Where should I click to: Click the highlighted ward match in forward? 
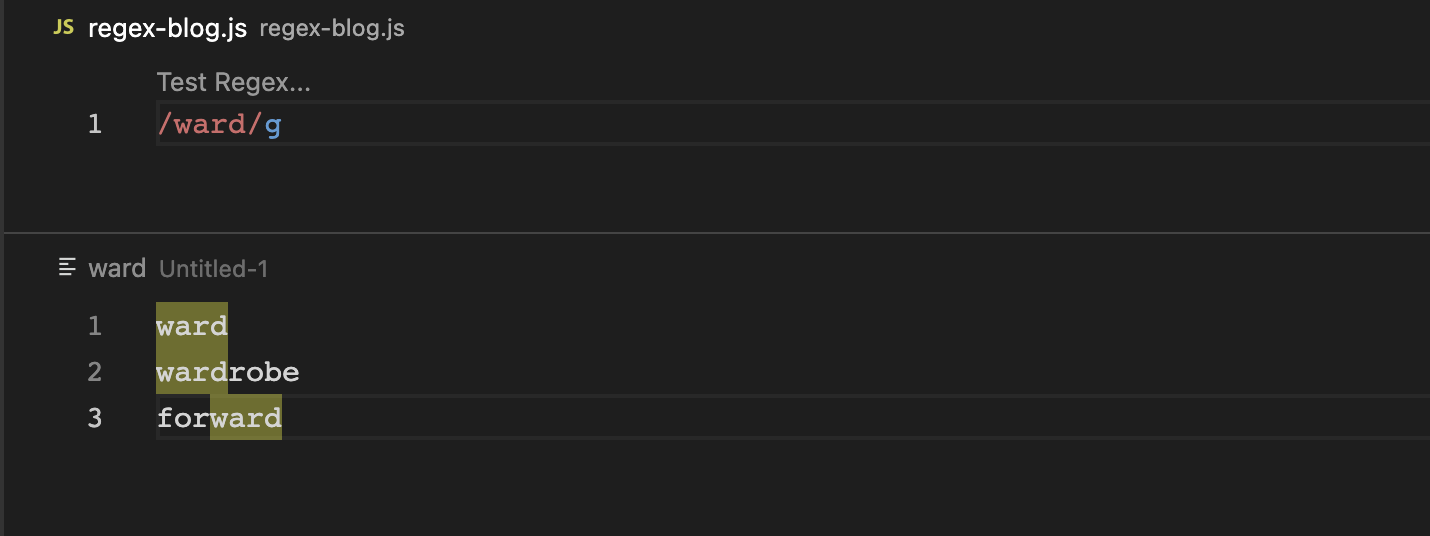click(246, 417)
